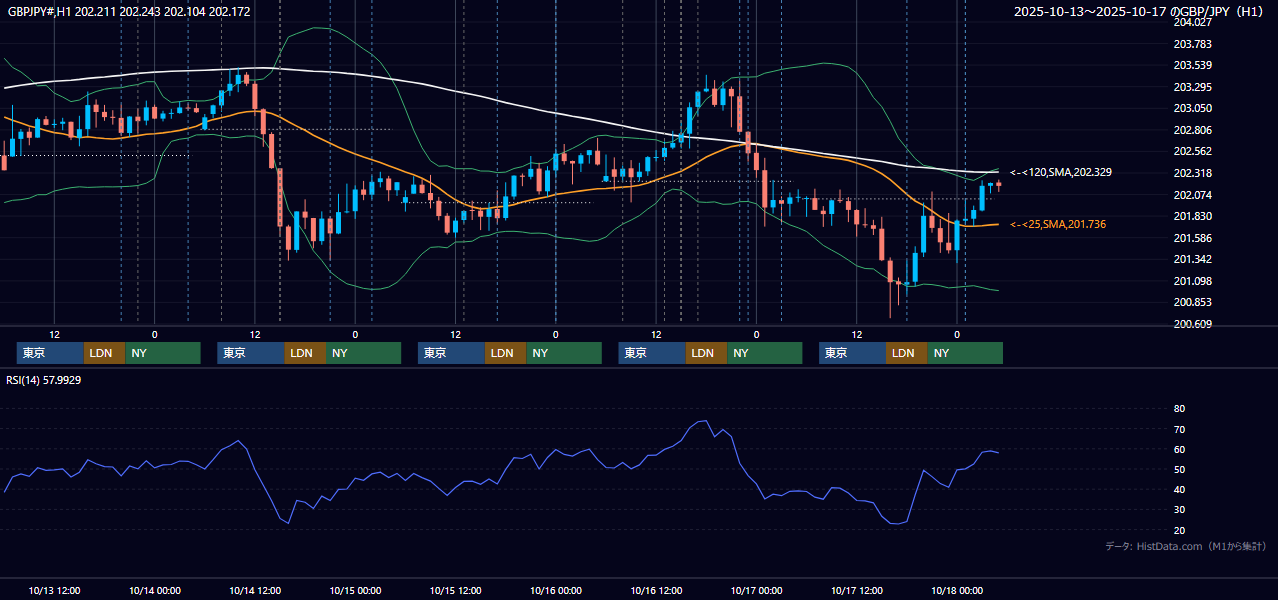This screenshot has height=600, width=1278.
Task: Click the 200.853 price axis label
Action: tap(1192, 302)
